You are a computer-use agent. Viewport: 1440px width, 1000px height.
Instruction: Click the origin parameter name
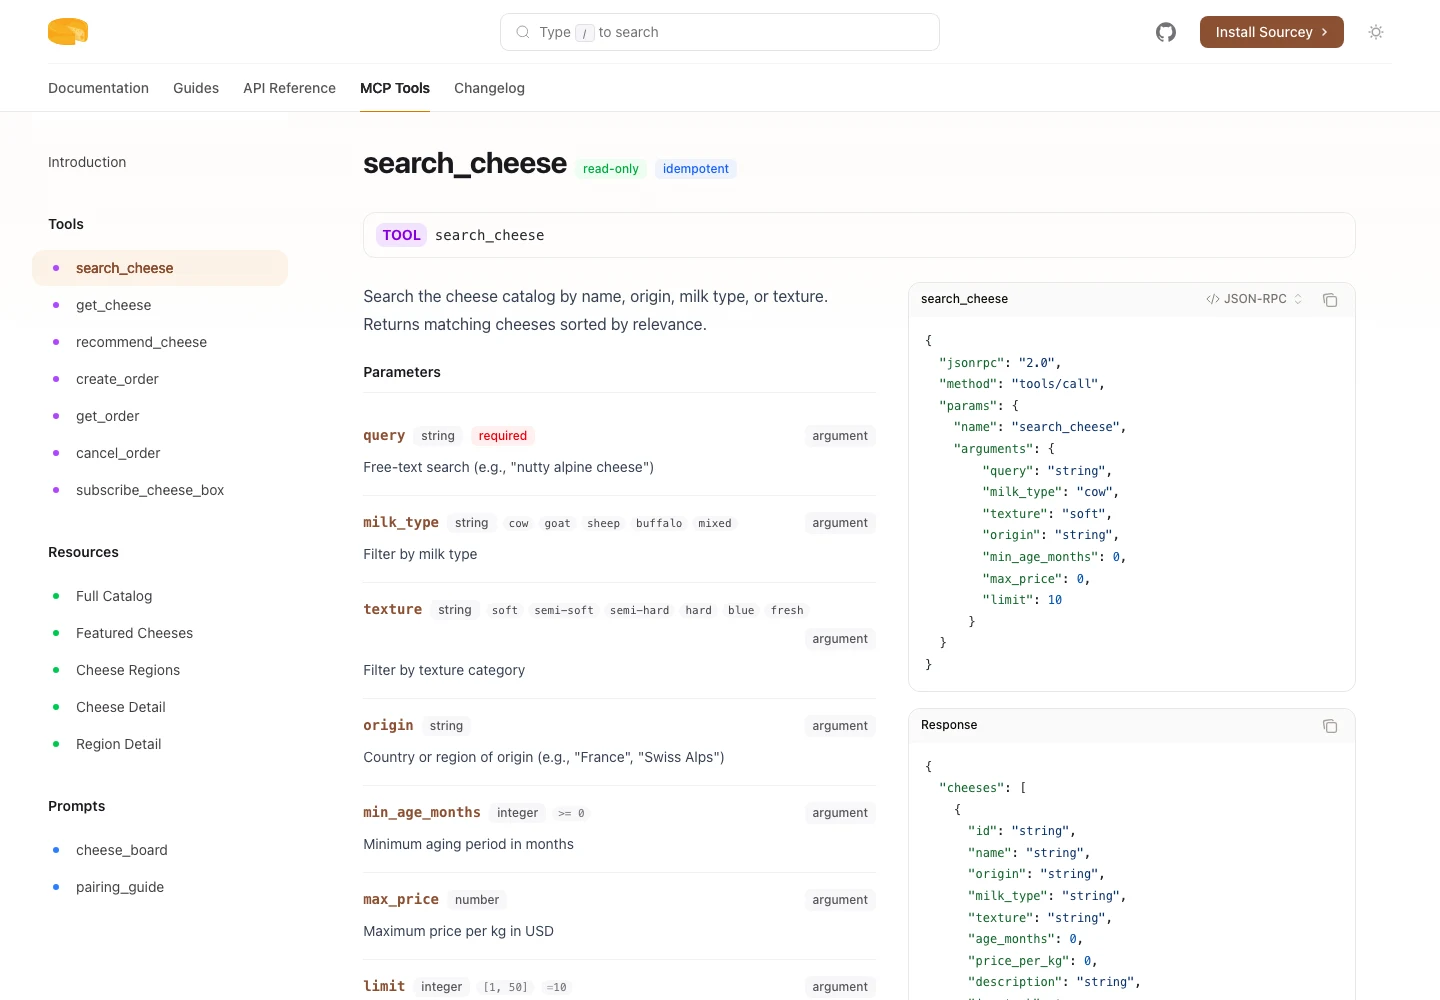coord(388,726)
